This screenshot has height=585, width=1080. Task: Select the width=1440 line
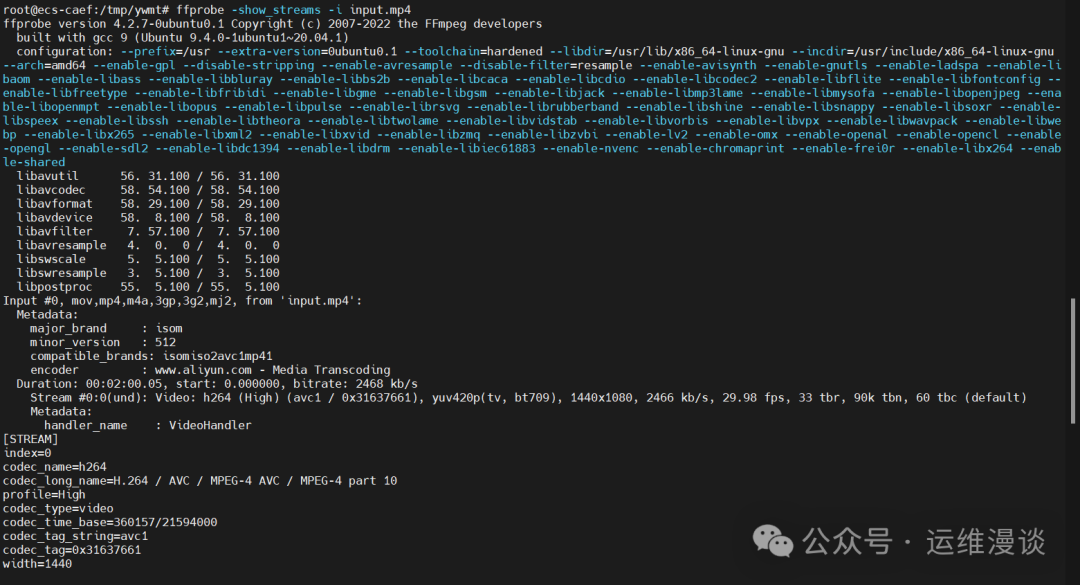point(38,563)
